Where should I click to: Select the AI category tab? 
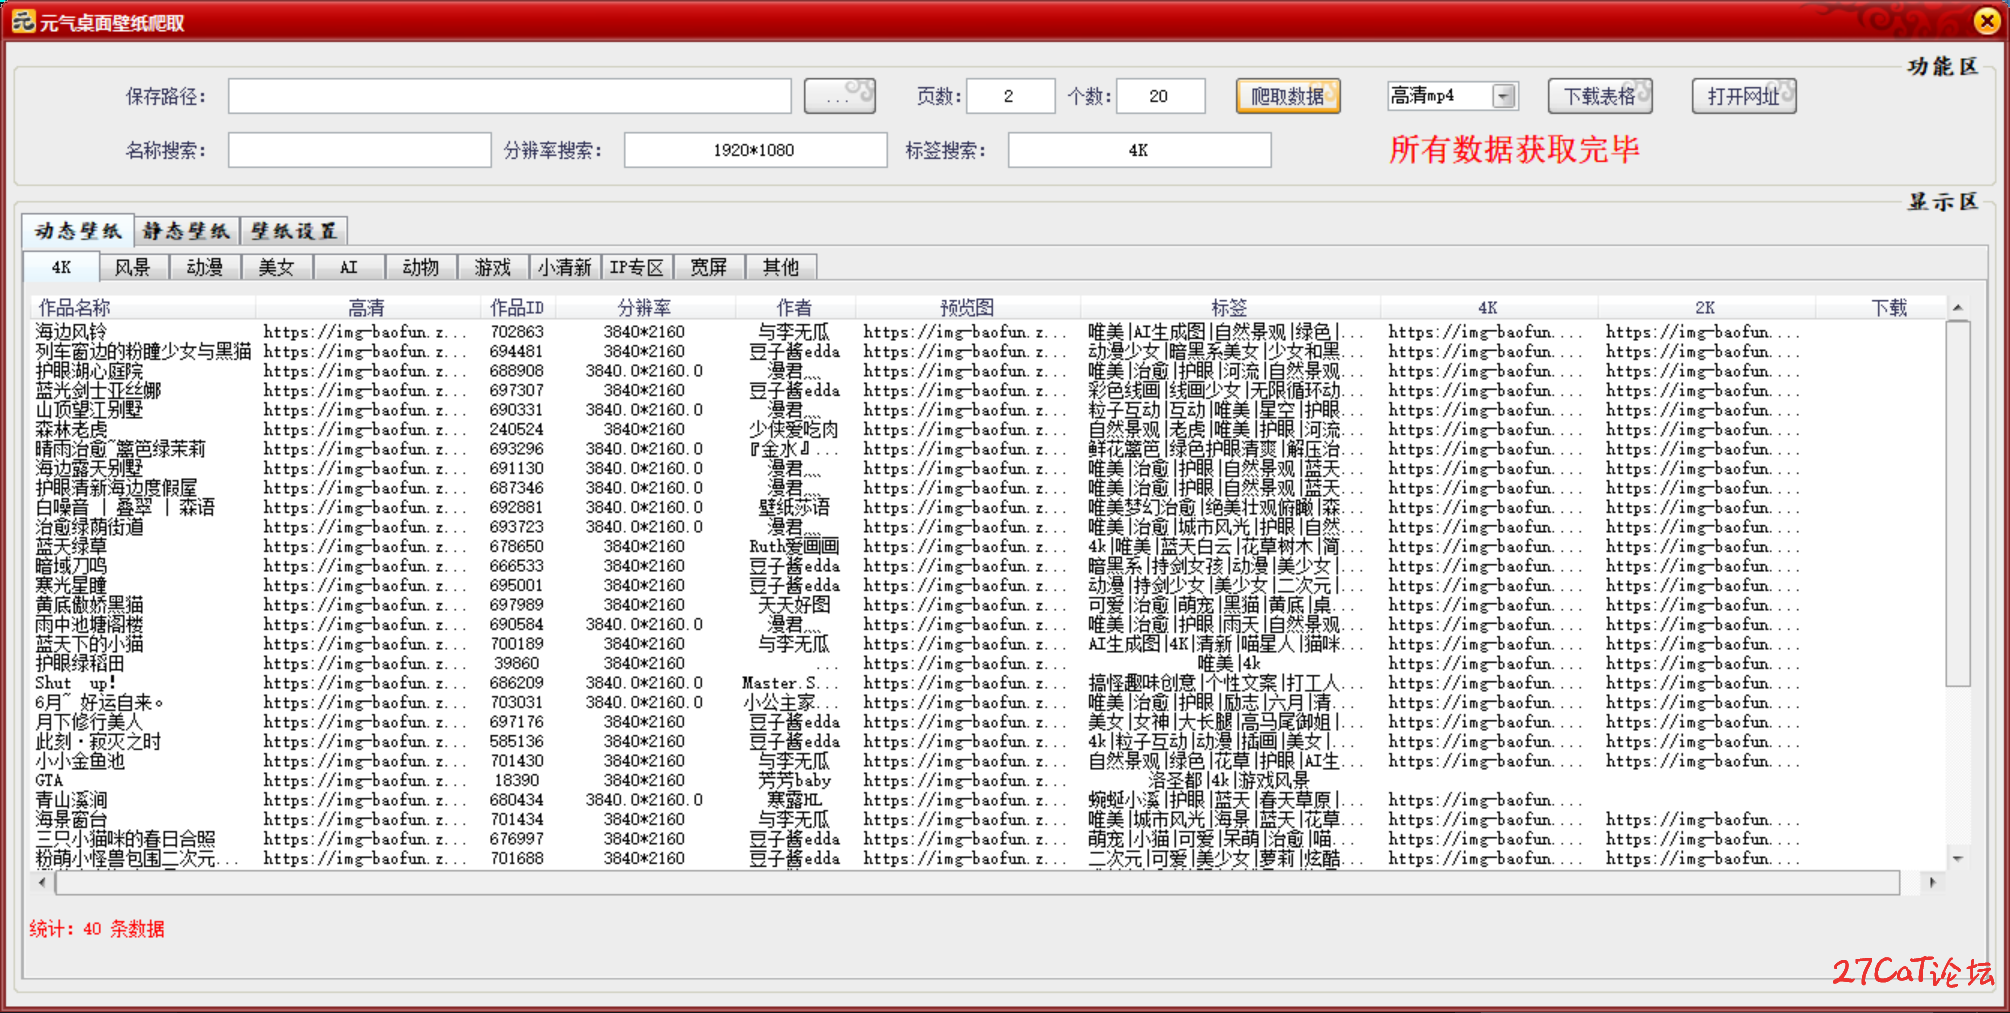(348, 267)
